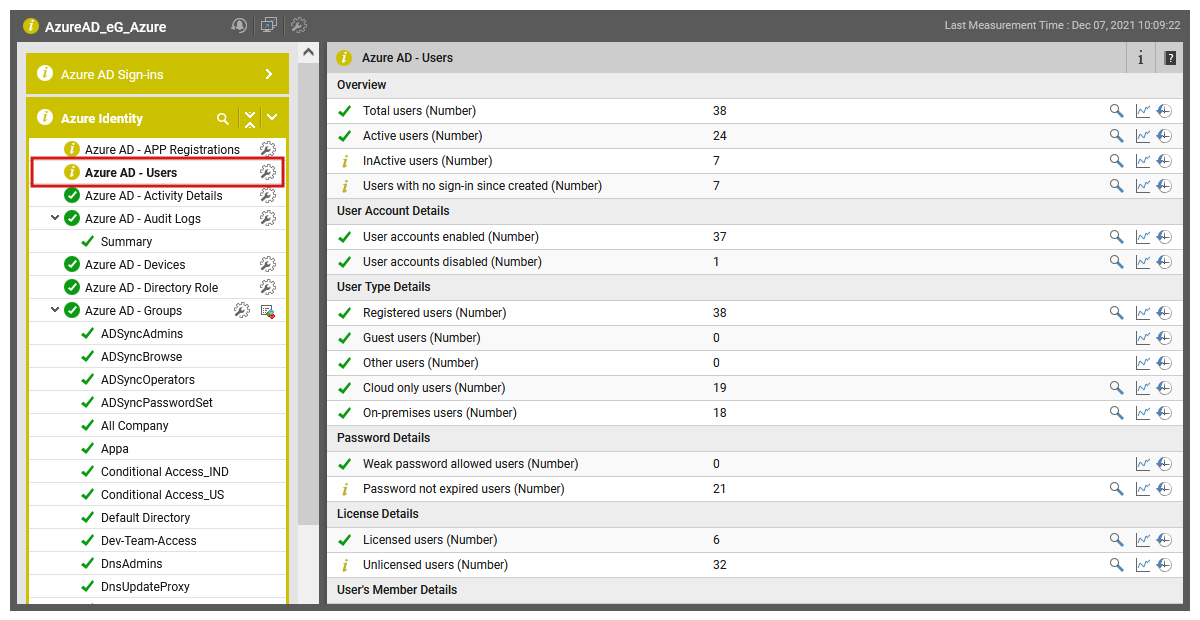Configure the Azure AD - APP Registrations test

[267, 149]
